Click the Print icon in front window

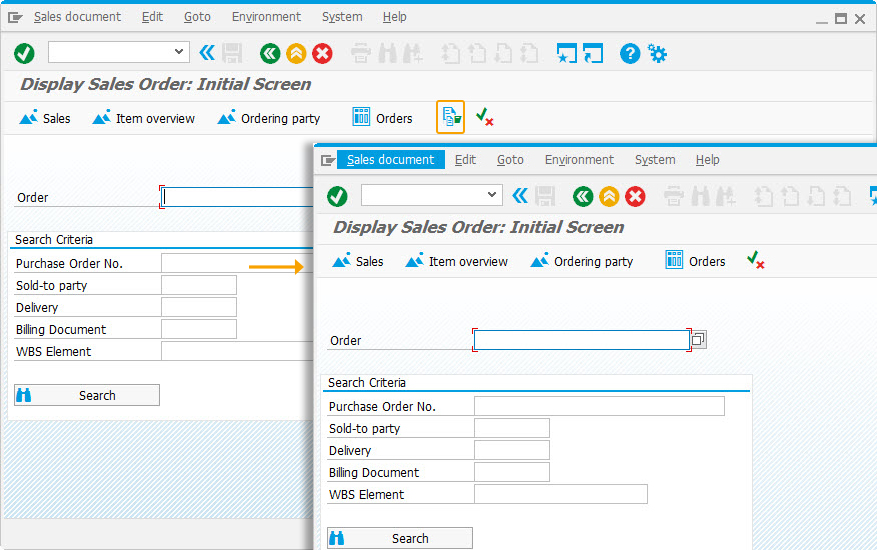point(673,196)
